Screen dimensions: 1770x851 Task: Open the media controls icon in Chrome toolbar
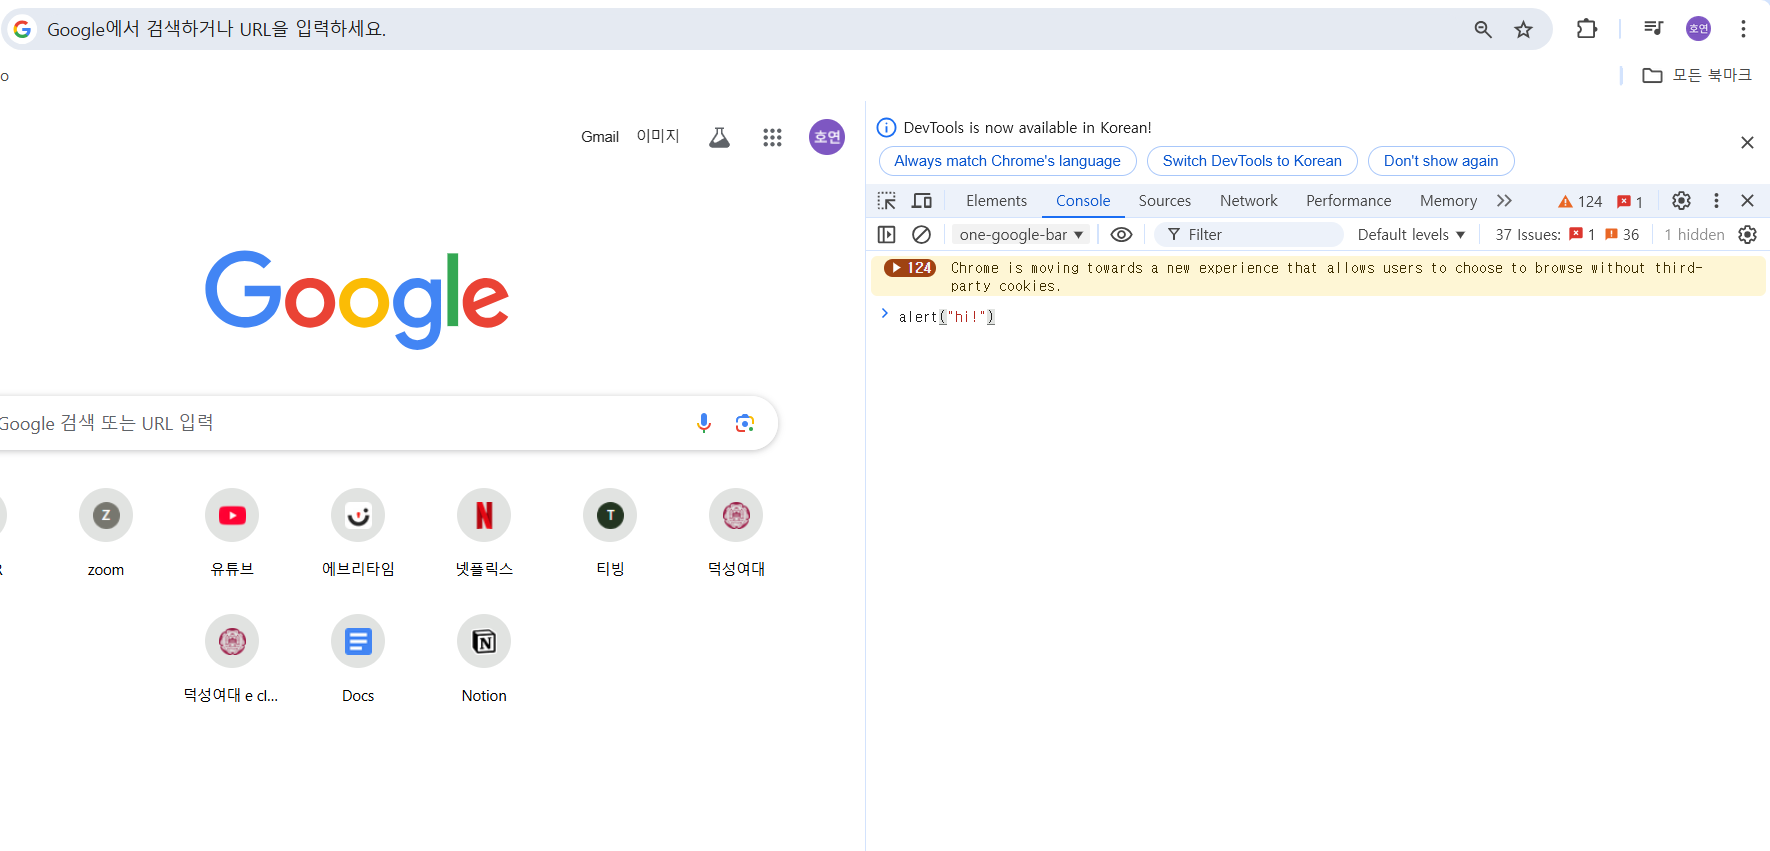[x=1653, y=29]
